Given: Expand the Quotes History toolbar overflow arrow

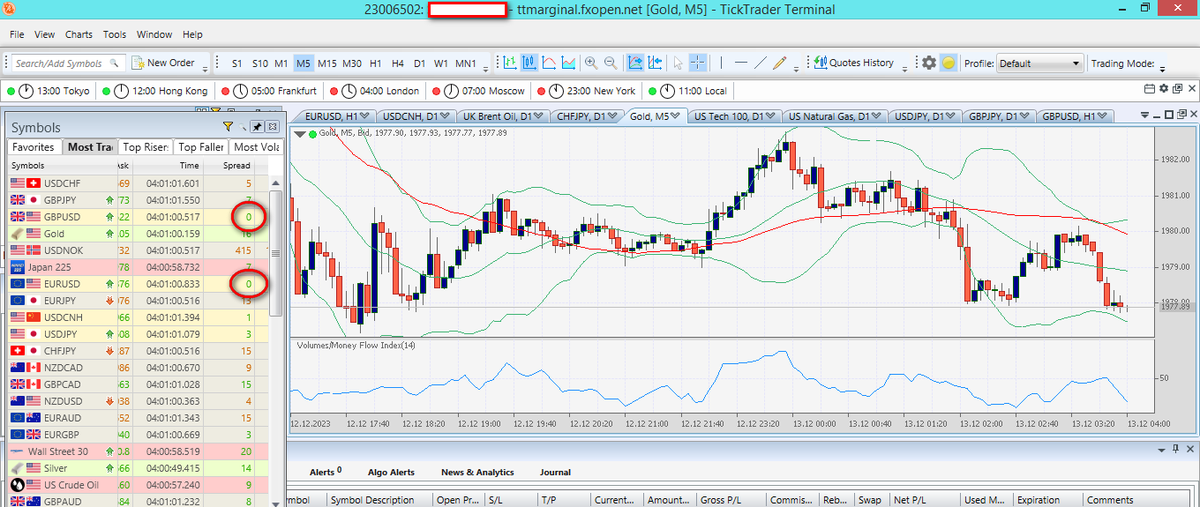Looking at the screenshot, I should coord(906,68).
